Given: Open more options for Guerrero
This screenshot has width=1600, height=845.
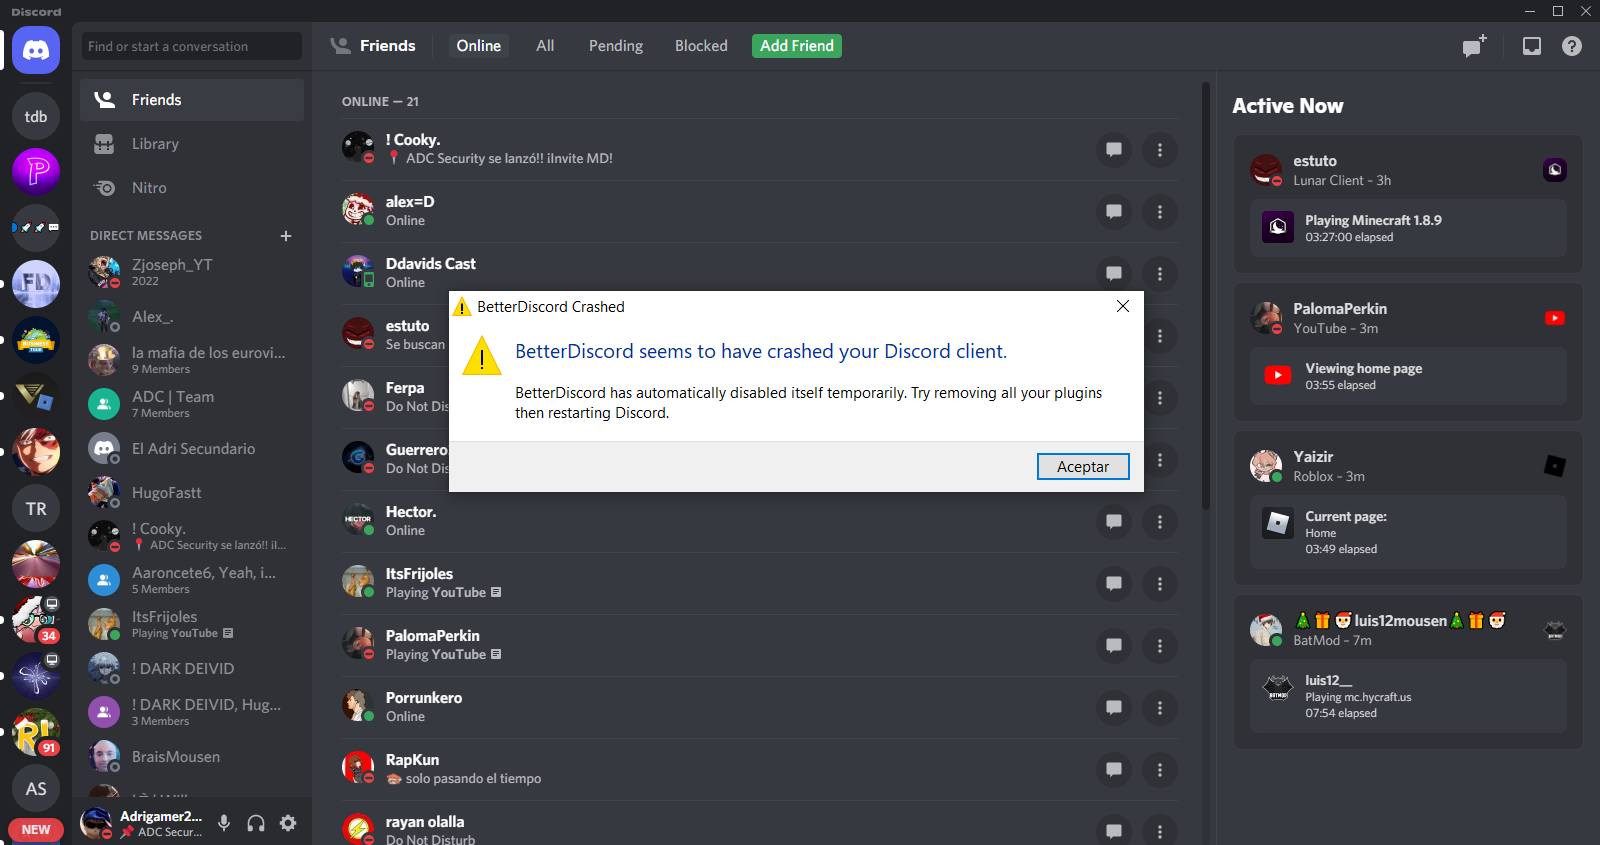Looking at the screenshot, I should click(1160, 460).
